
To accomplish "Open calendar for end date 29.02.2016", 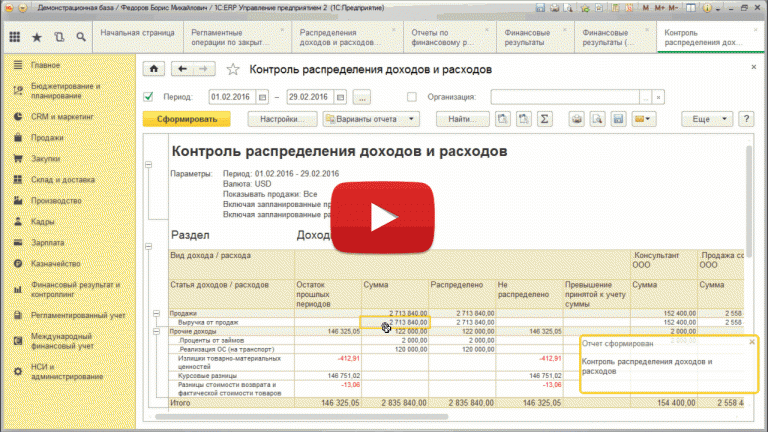I will pos(340,97).
